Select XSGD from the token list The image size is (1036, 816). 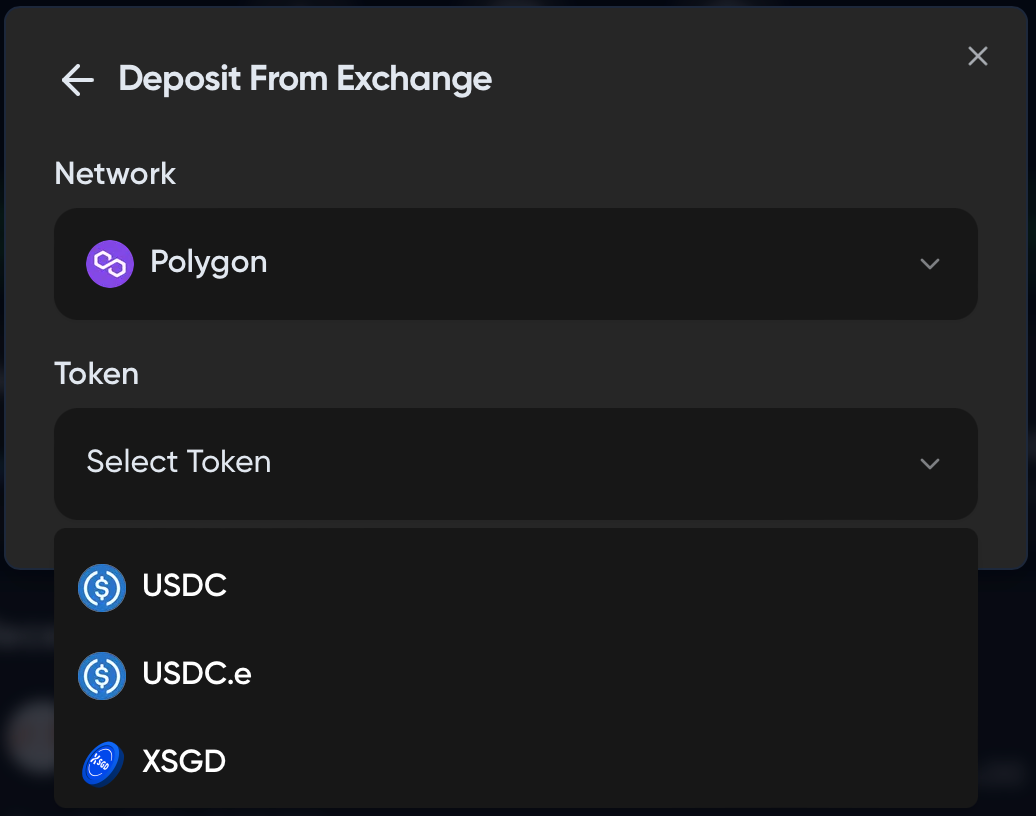coord(184,762)
